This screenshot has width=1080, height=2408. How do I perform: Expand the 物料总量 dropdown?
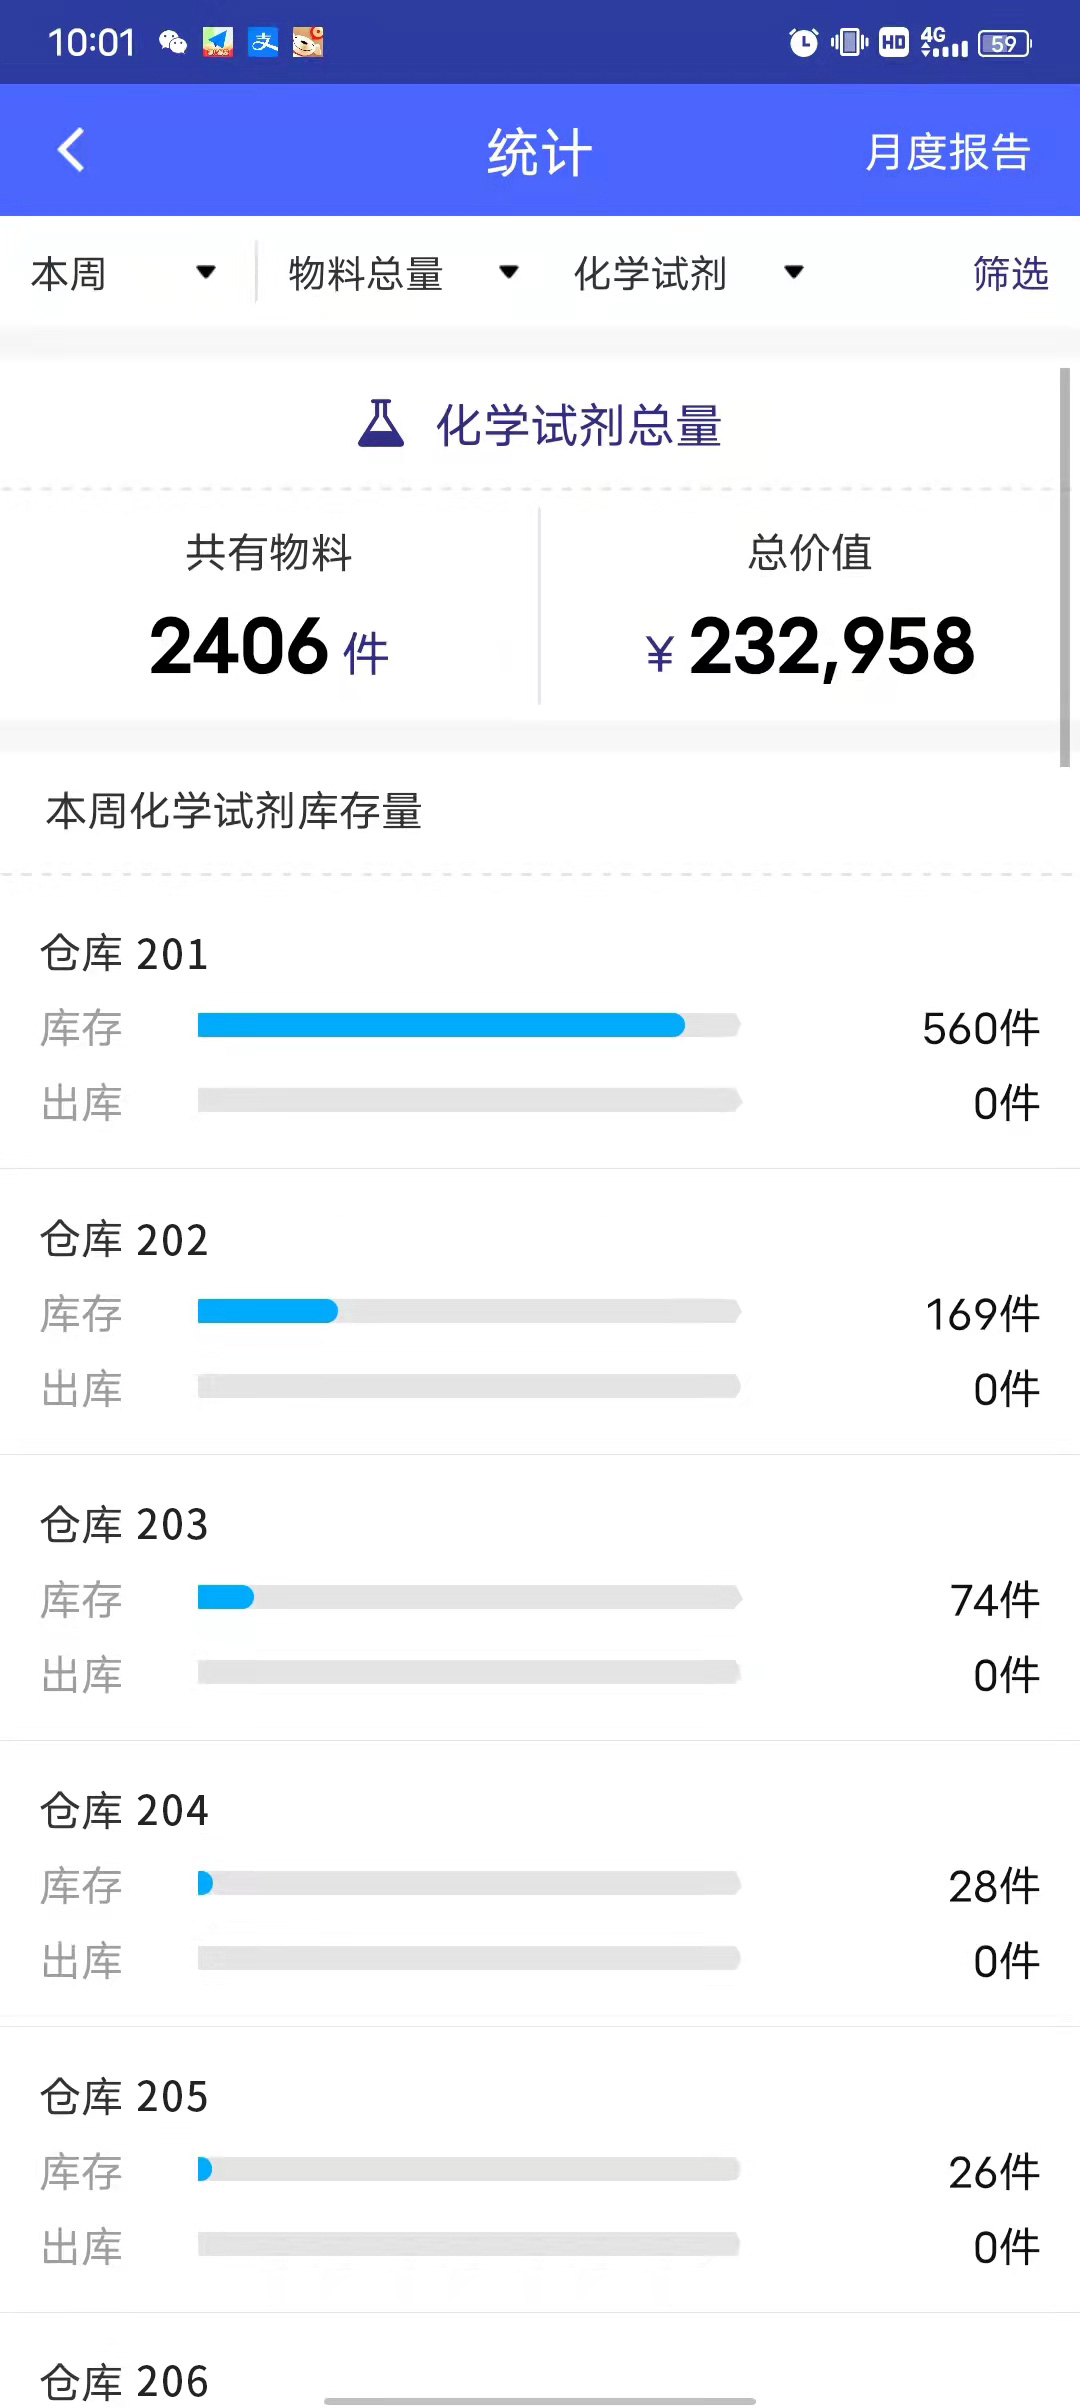[402, 273]
